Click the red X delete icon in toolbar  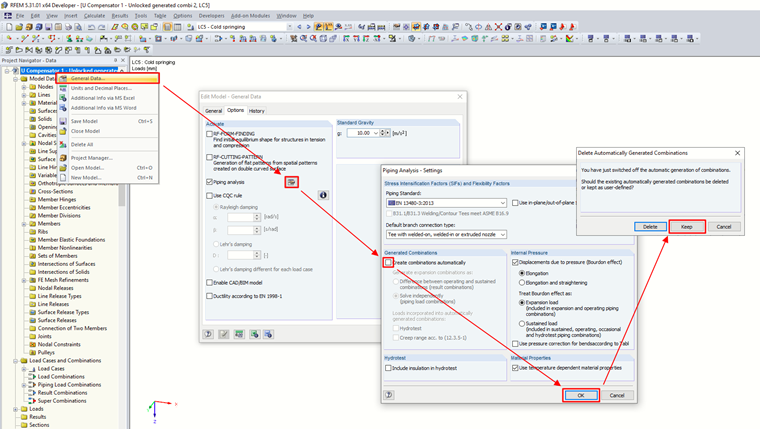tap(498, 27)
